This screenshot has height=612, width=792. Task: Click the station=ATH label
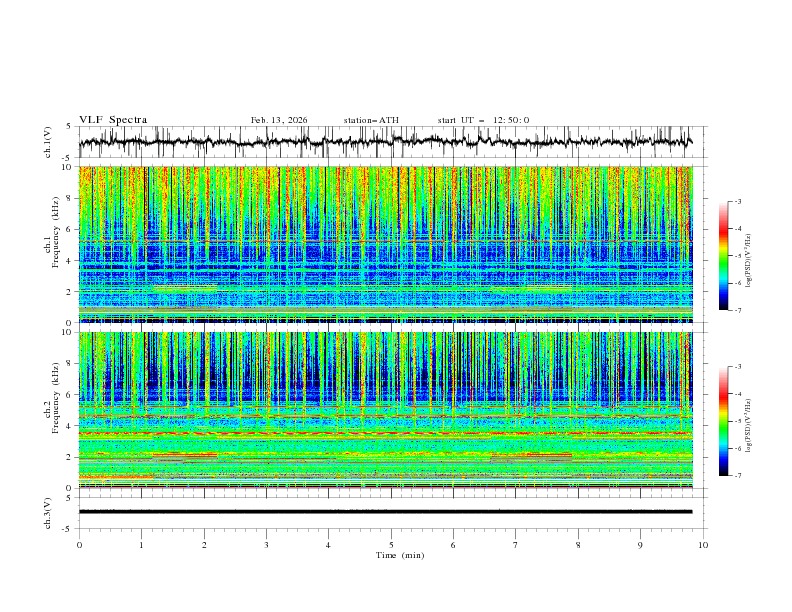371,120
